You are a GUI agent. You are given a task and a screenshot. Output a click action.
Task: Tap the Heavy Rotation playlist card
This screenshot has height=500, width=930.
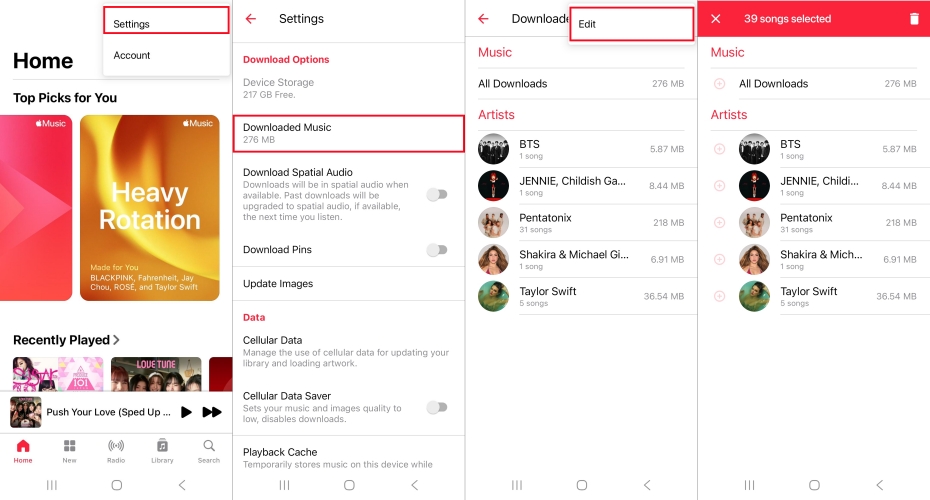(149, 208)
